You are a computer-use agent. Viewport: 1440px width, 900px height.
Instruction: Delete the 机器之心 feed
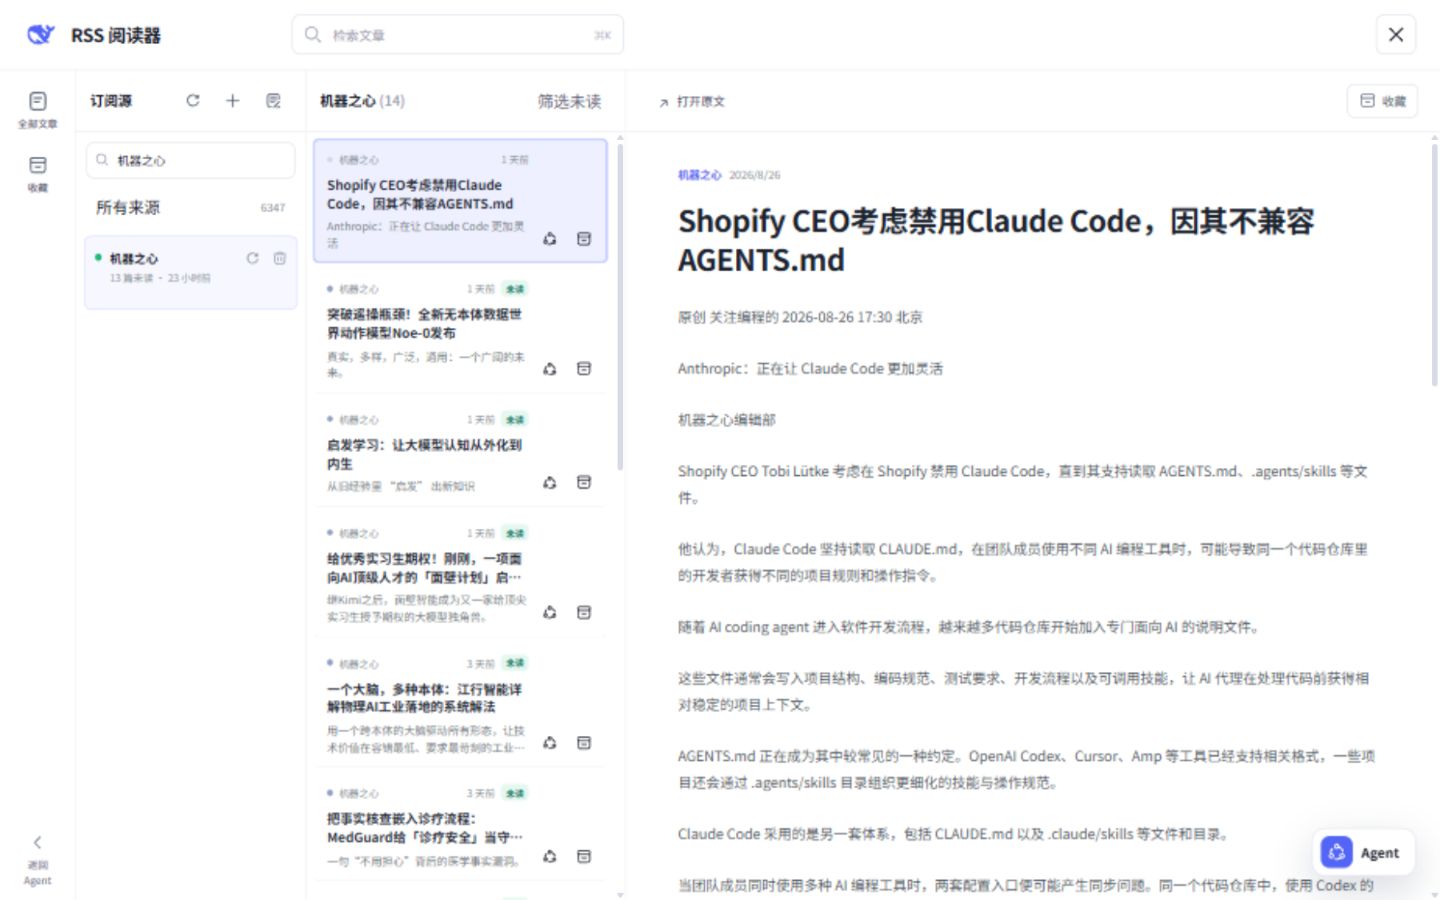[280, 258]
